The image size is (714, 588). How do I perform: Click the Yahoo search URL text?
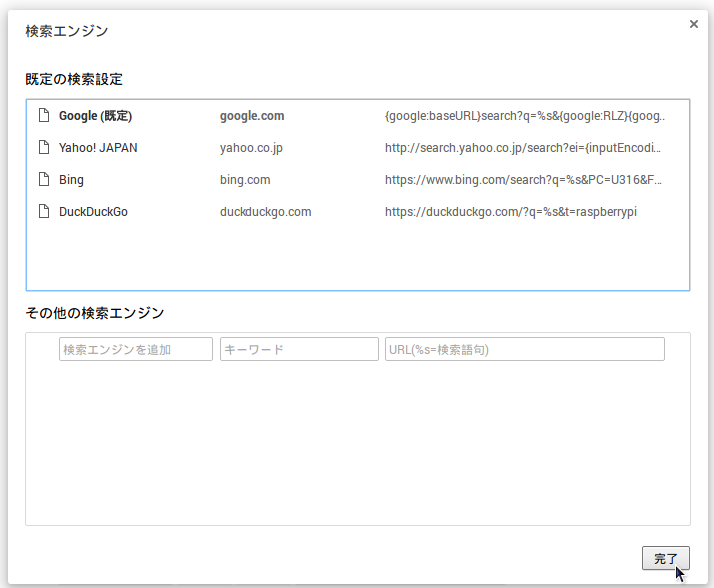click(523, 148)
